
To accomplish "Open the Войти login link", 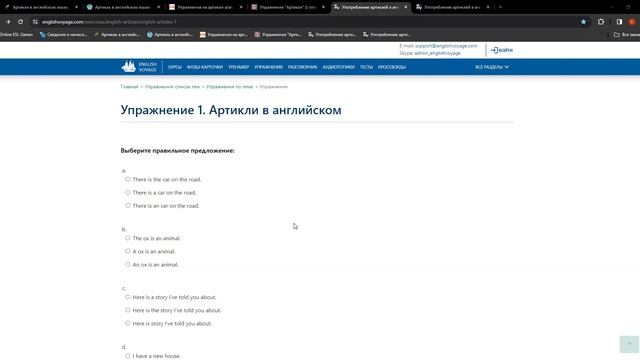I will [x=502, y=50].
